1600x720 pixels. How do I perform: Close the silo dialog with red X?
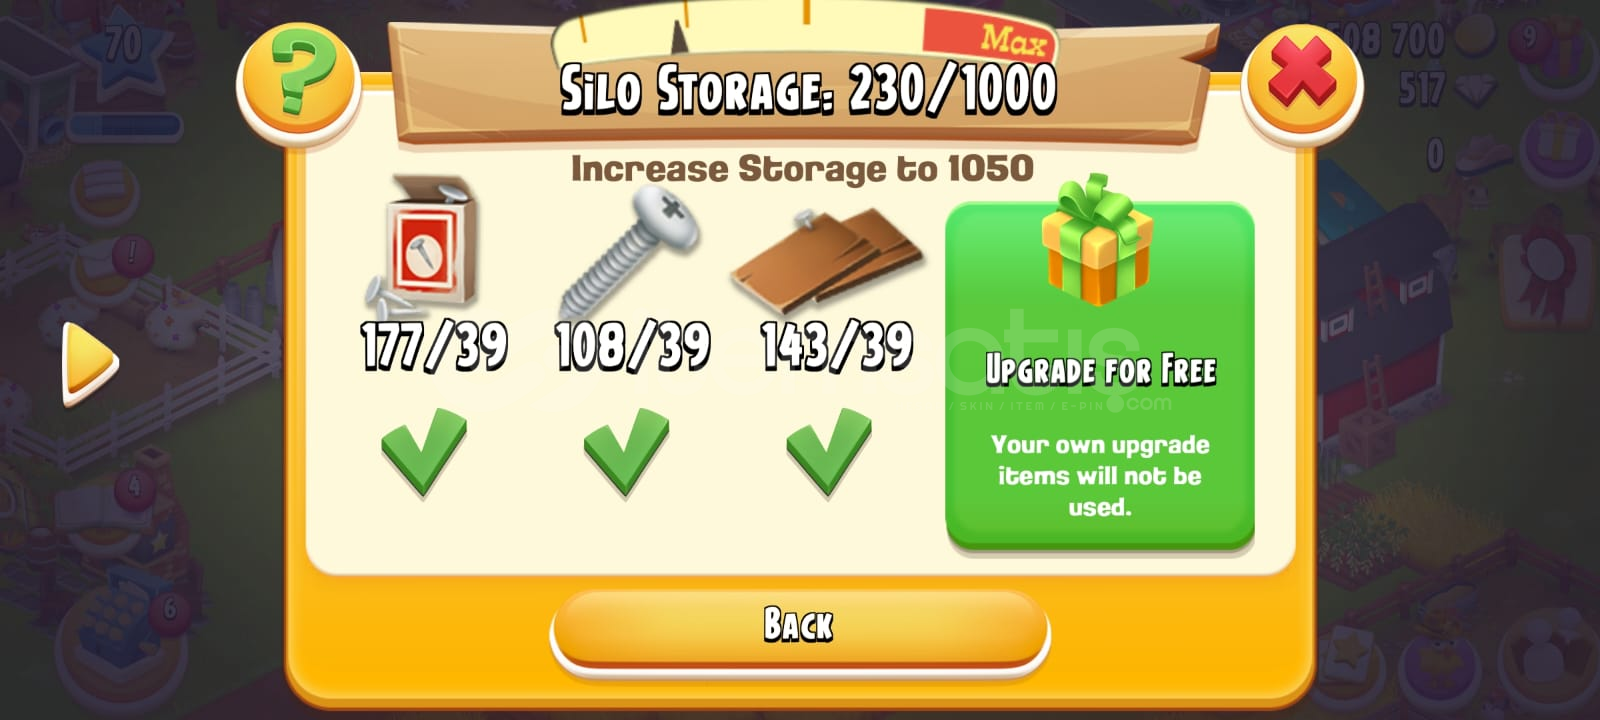click(x=1302, y=82)
